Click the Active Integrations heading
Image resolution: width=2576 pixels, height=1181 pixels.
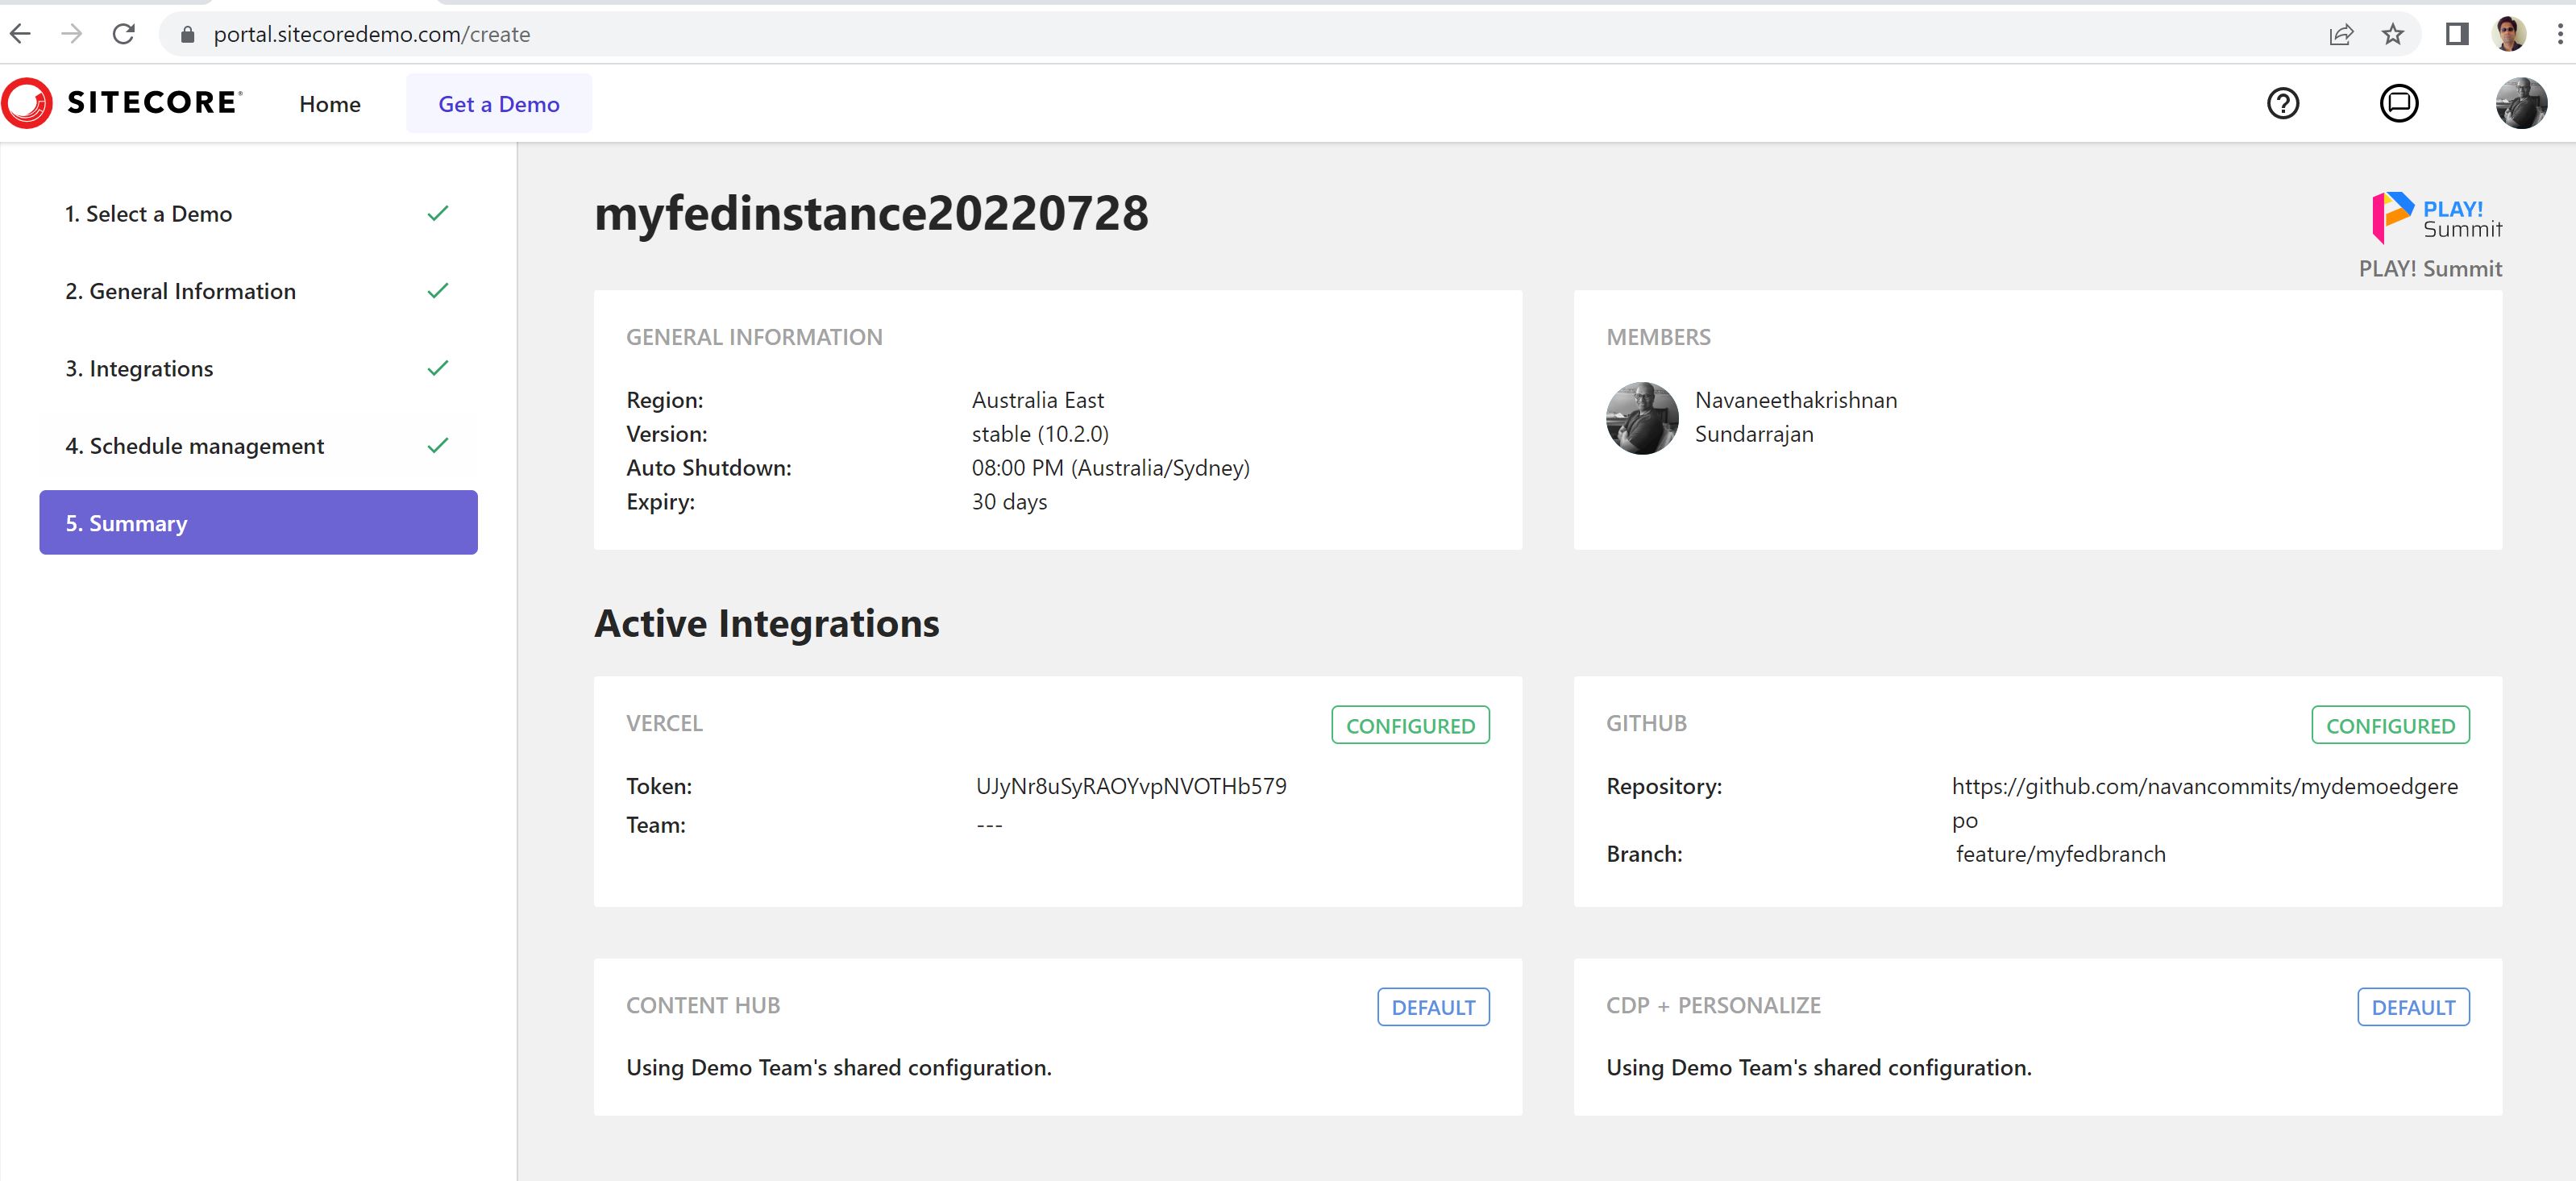click(x=766, y=623)
